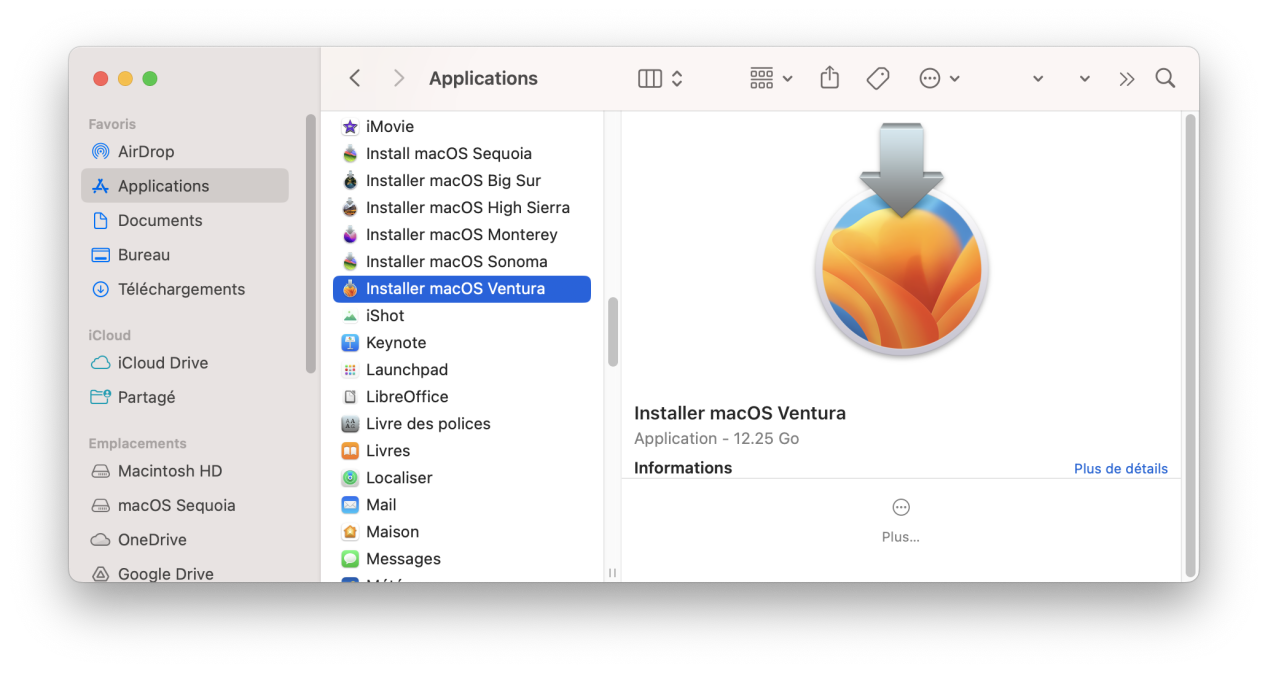Select the Livres app
Screen dimensions: 1268x673
[462, 451]
